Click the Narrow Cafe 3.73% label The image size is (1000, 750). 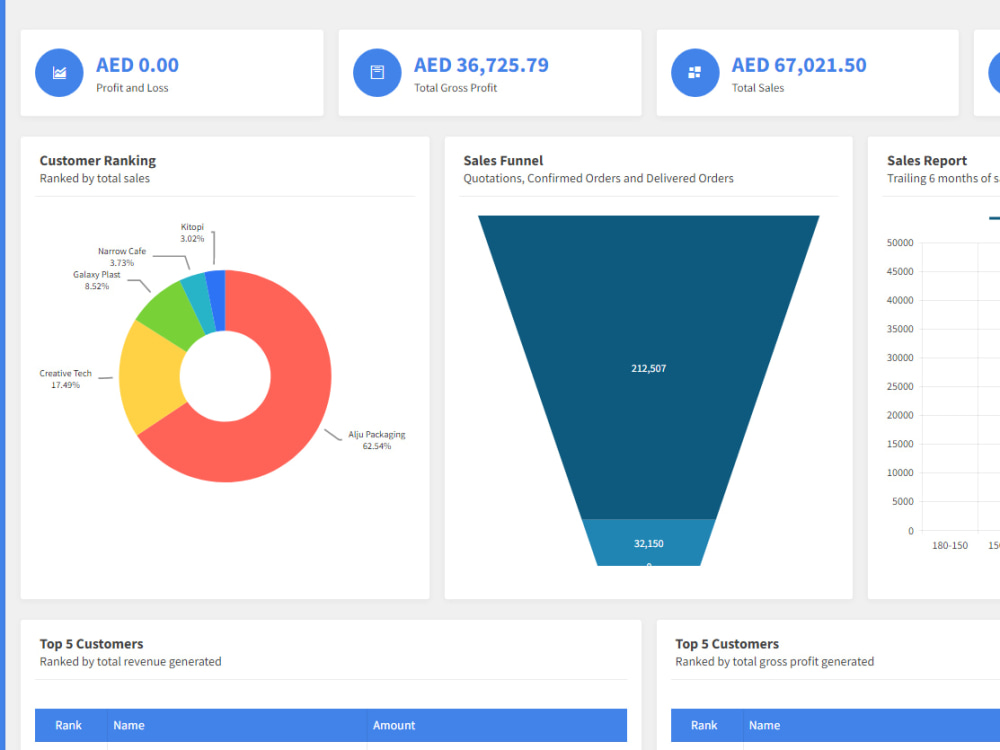pyautogui.click(x=122, y=256)
